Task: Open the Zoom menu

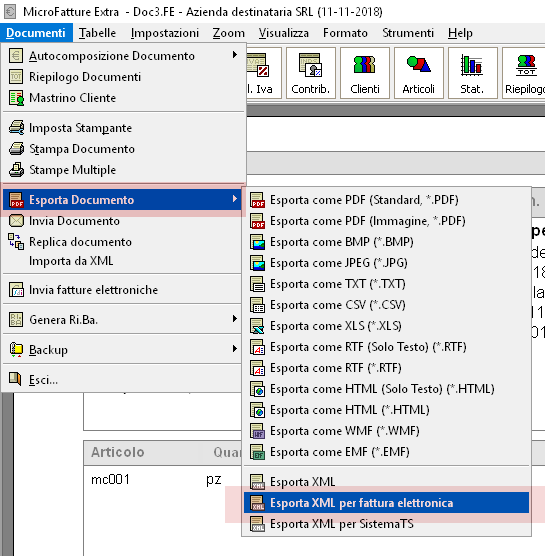Action: pyautogui.click(x=228, y=33)
